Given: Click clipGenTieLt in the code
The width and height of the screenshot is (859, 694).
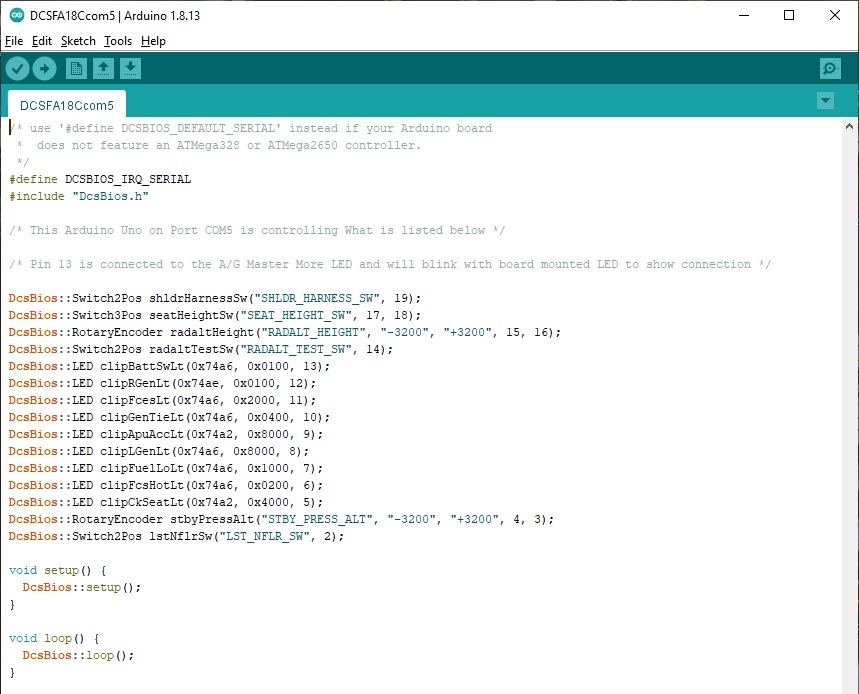Looking at the screenshot, I should pyautogui.click(x=142, y=417).
